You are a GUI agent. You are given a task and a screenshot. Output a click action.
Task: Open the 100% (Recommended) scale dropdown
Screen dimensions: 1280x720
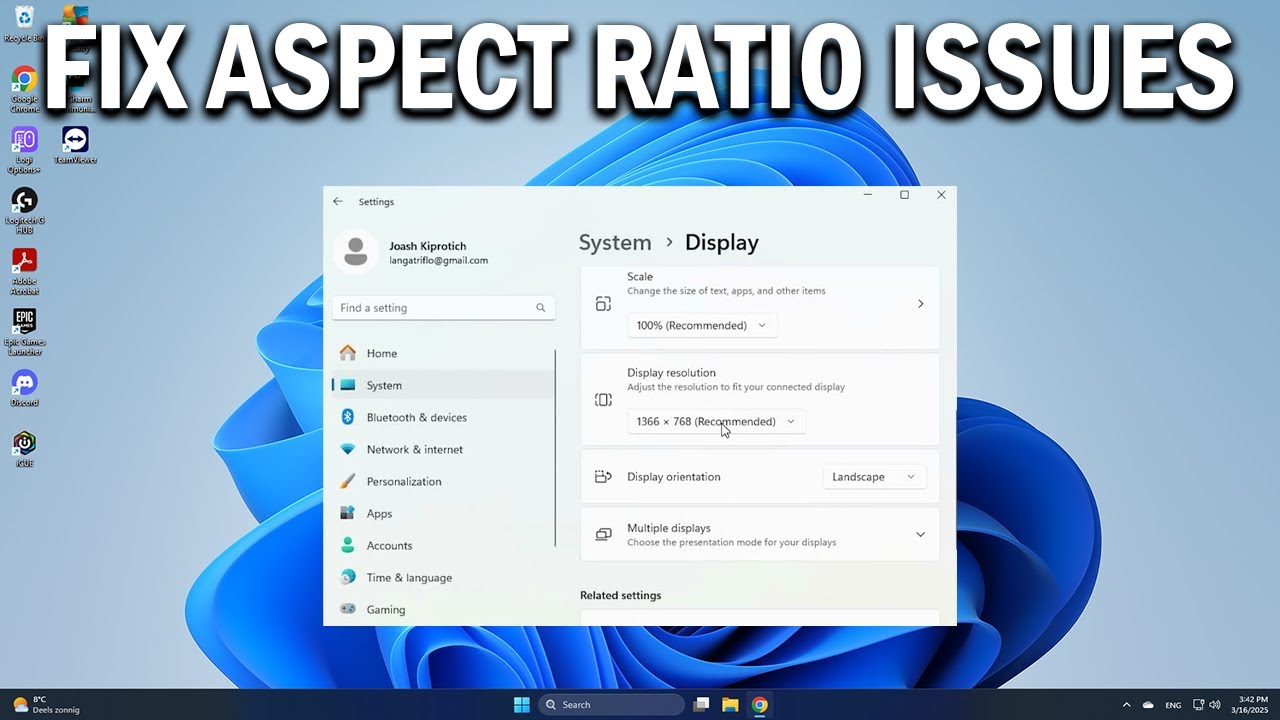pyautogui.click(x=702, y=325)
